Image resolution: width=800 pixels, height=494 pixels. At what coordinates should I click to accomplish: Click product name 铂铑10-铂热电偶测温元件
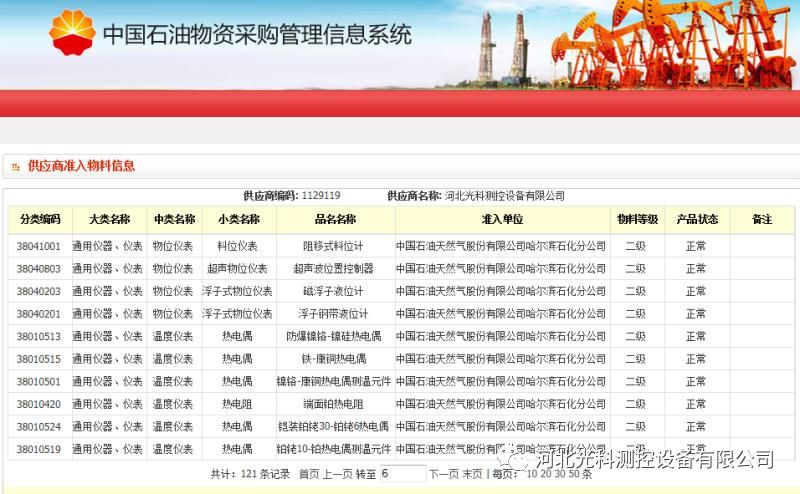[334, 450]
